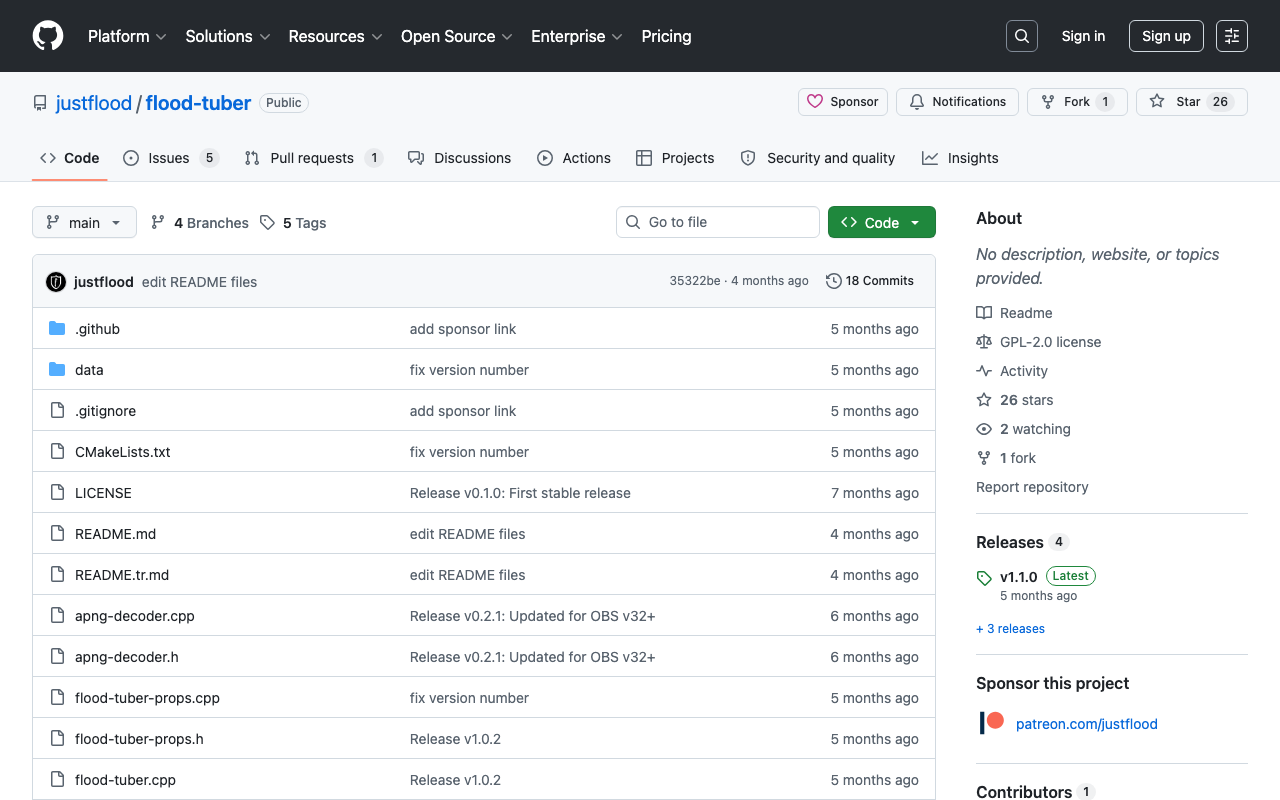Click the Readme book icon in About

point(984,313)
